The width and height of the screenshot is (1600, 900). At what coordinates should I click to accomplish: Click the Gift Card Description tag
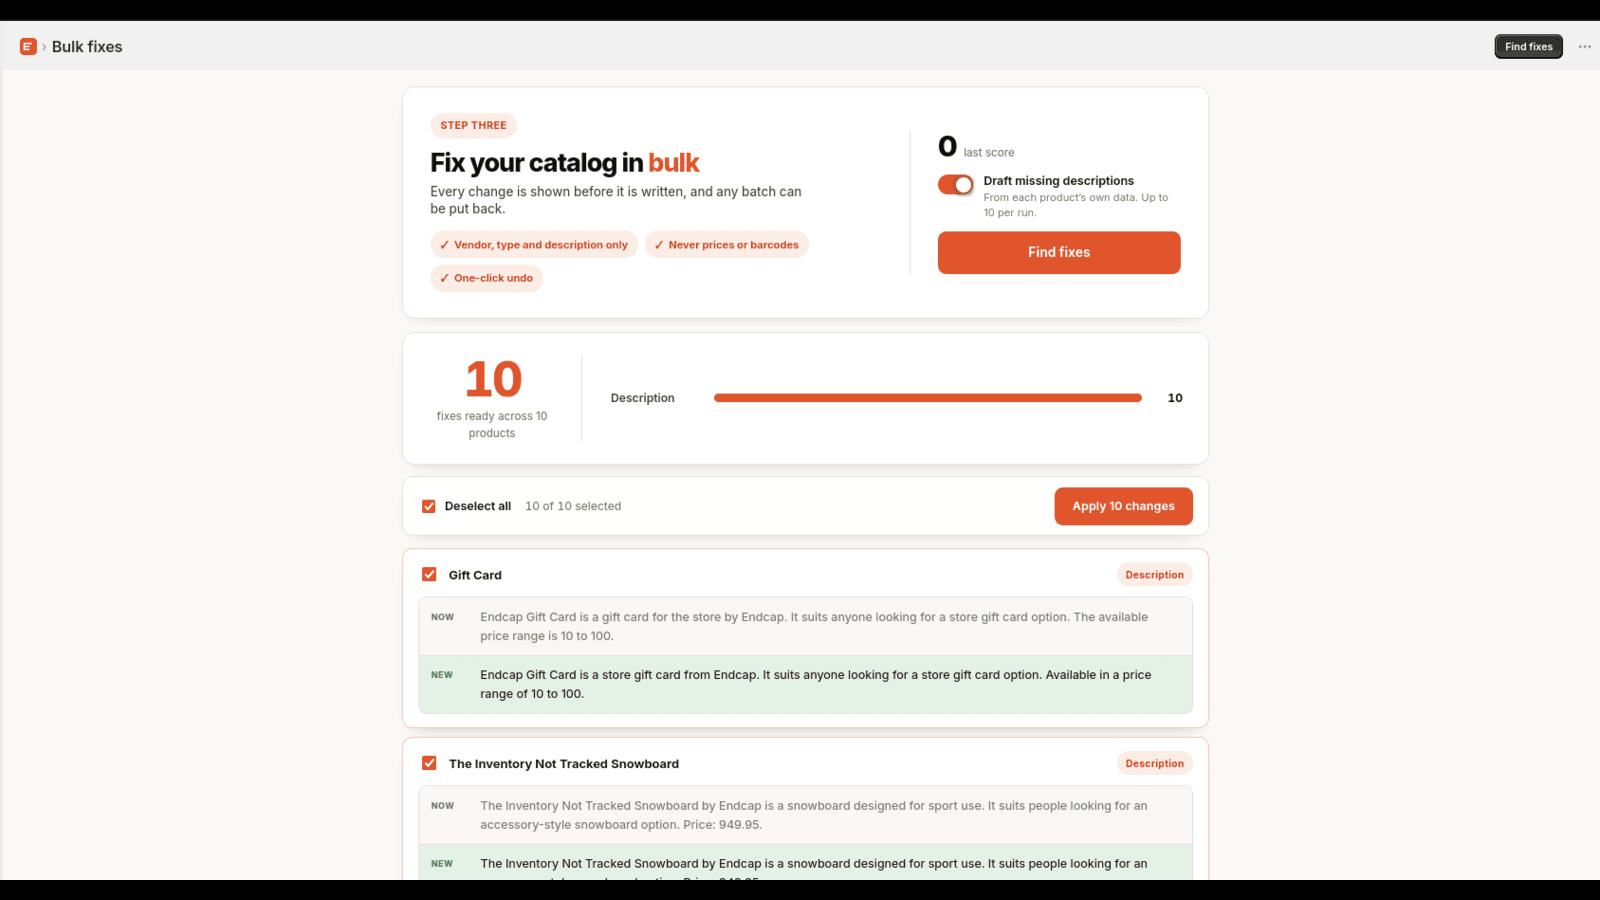pos(1154,575)
